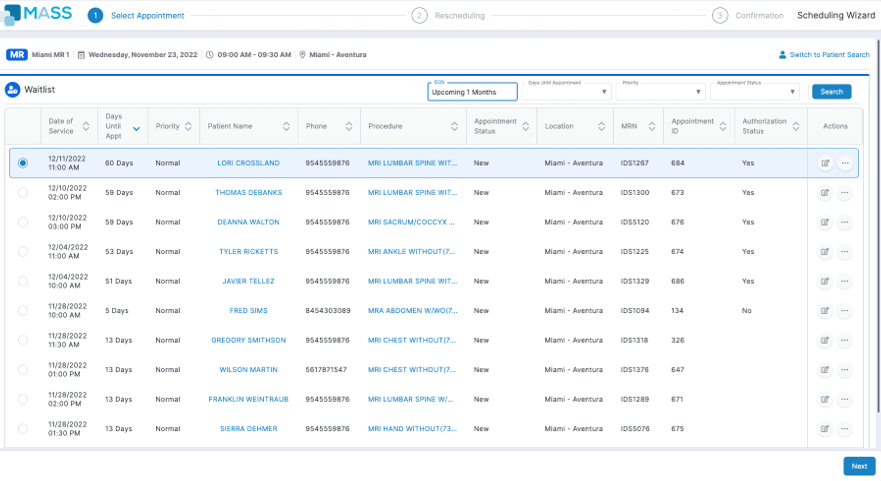881x481 pixels.
Task: Sort by Patient Name column arrows
Action: point(286,127)
